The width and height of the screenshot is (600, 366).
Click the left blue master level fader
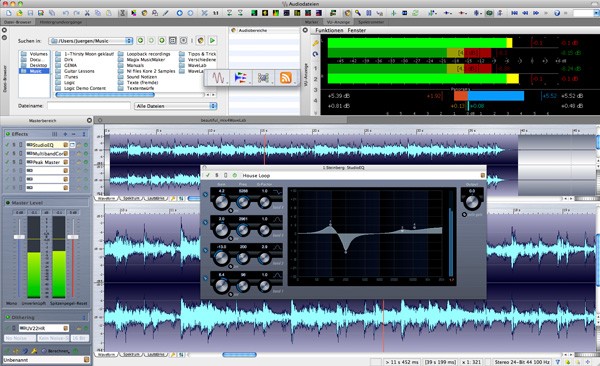(19, 237)
